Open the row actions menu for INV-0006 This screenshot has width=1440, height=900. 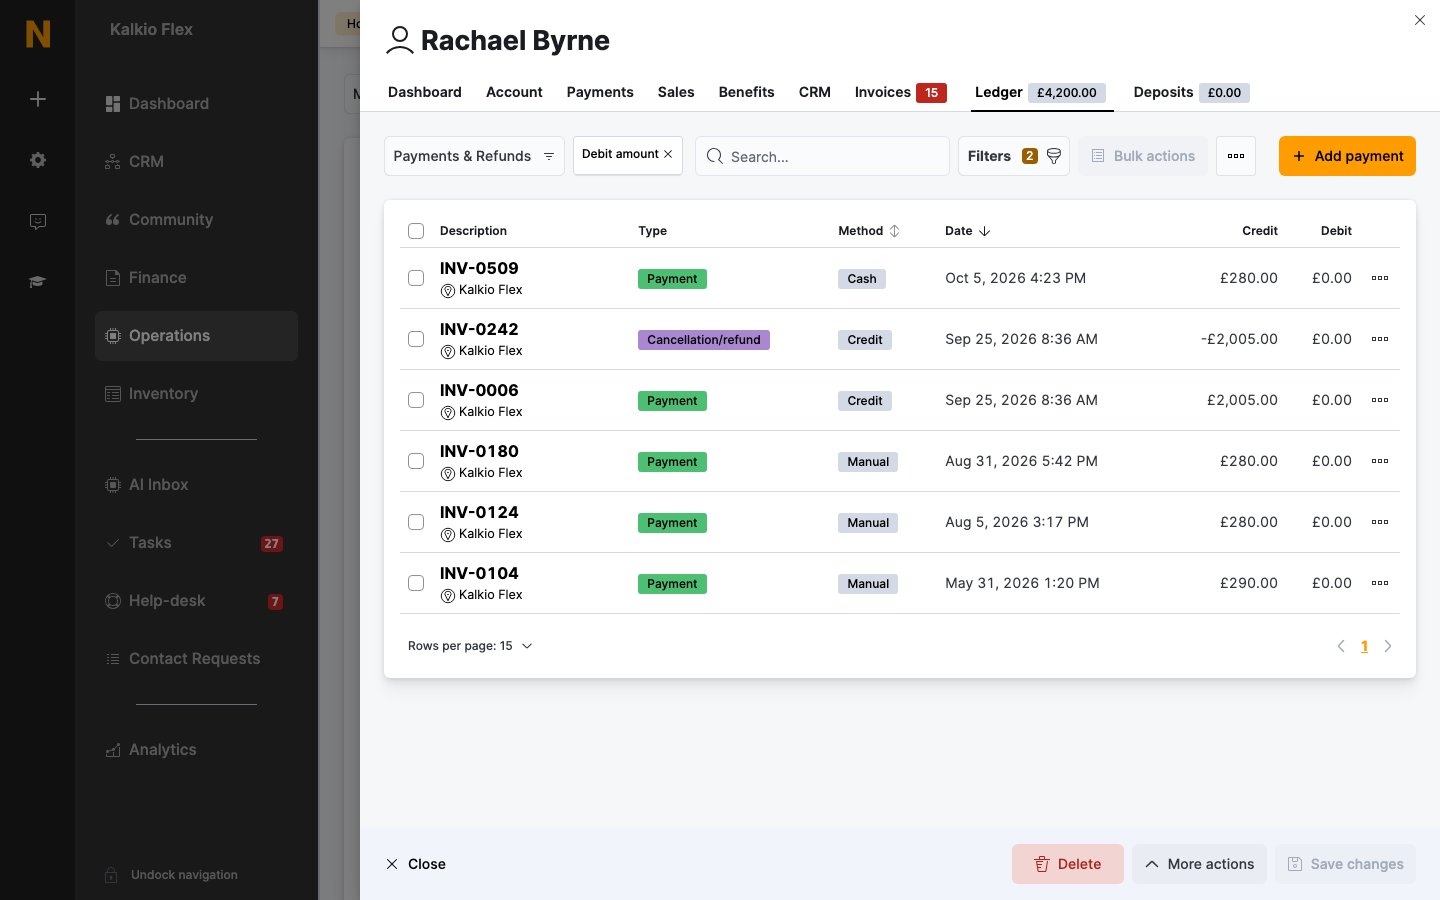point(1380,400)
